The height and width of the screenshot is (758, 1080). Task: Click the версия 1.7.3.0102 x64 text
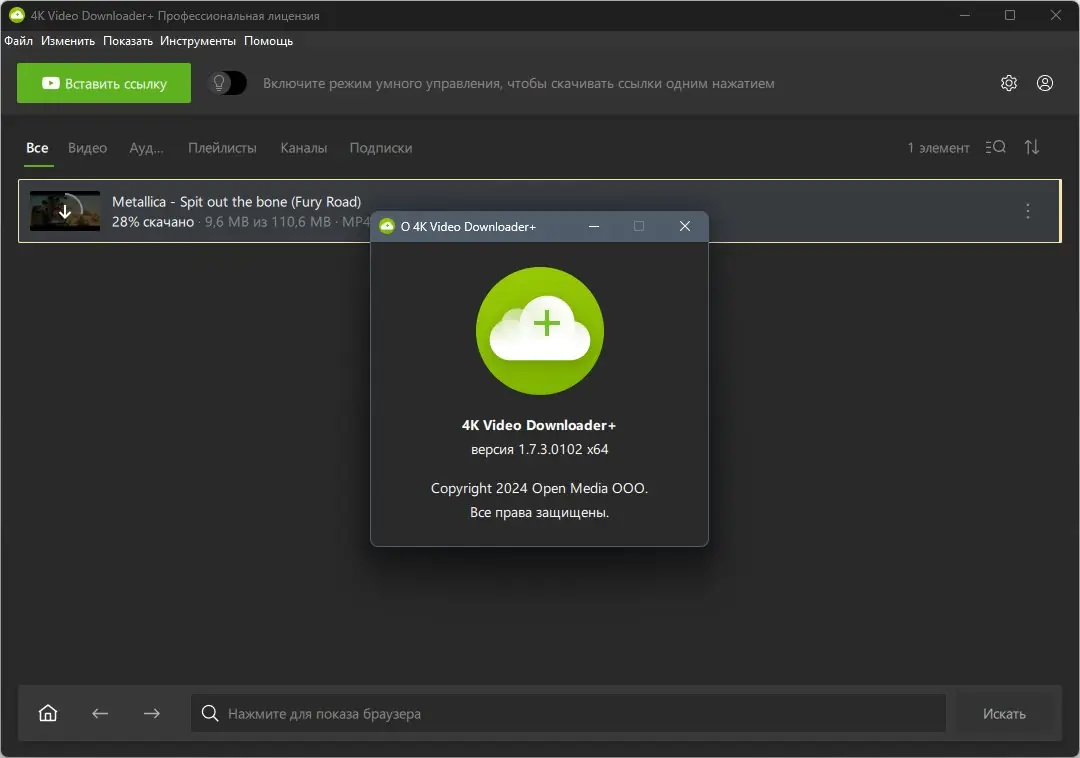click(539, 449)
